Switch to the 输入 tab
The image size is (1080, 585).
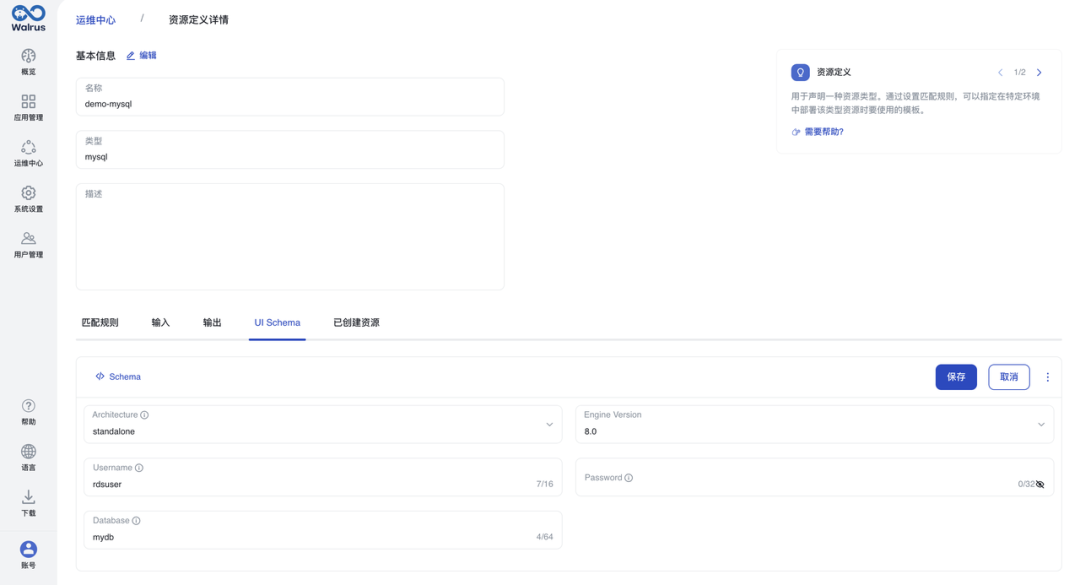(x=160, y=322)
